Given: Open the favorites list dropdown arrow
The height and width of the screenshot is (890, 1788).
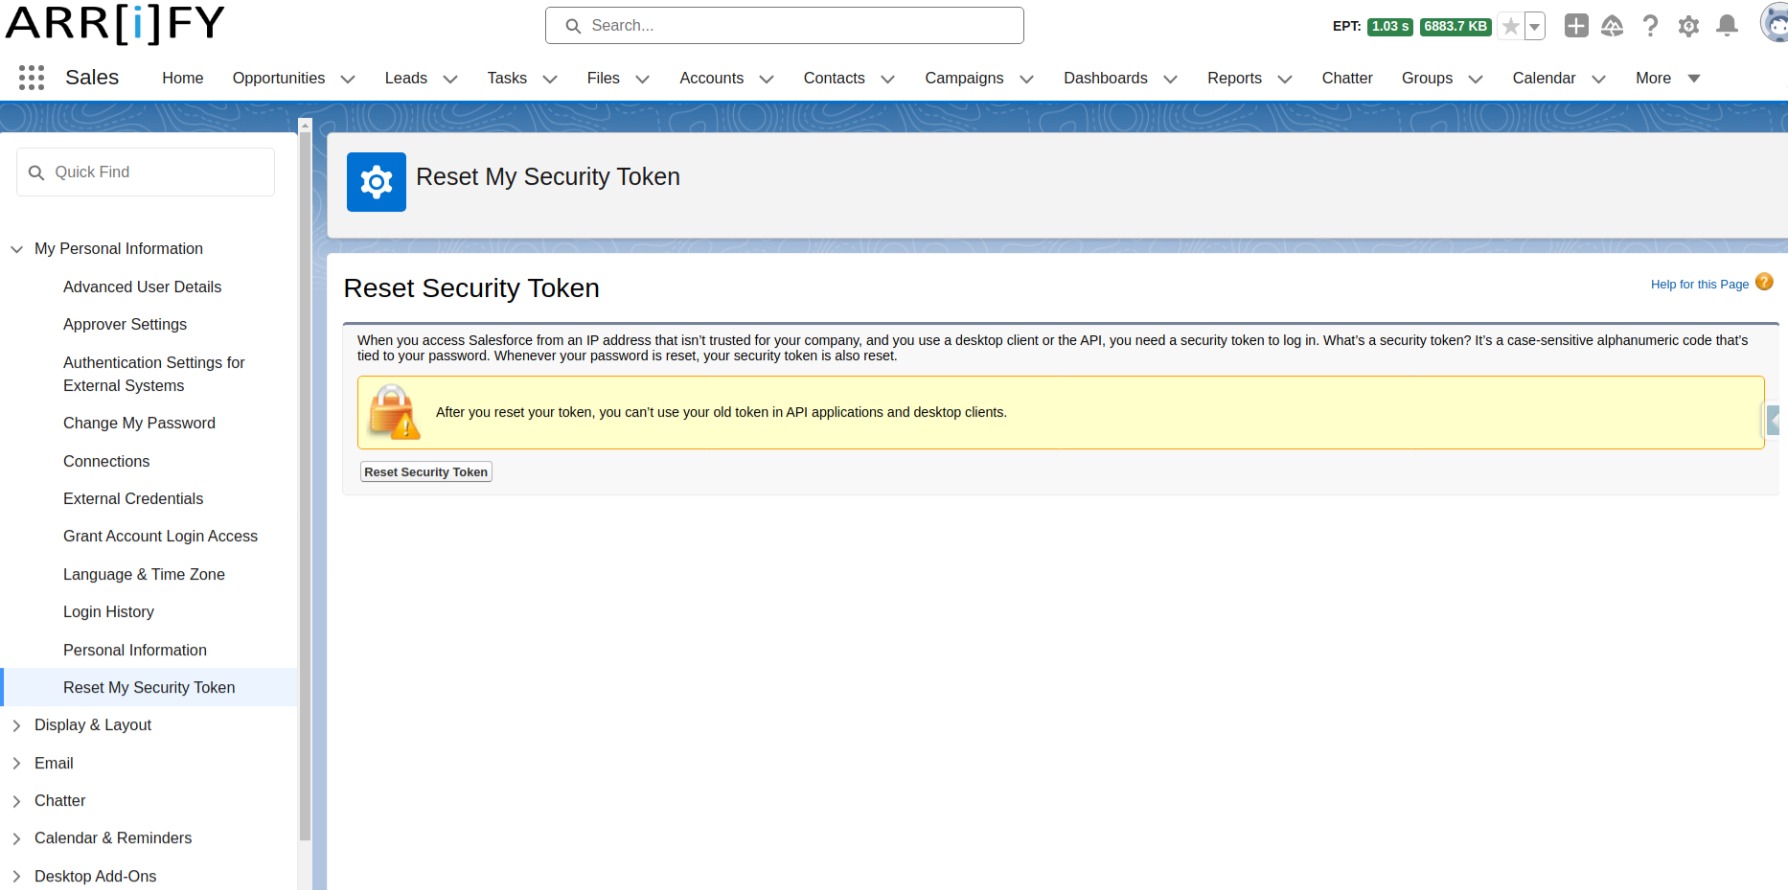Looking at the screenshot, I should pyautogui.click(x=1534, y=26).
